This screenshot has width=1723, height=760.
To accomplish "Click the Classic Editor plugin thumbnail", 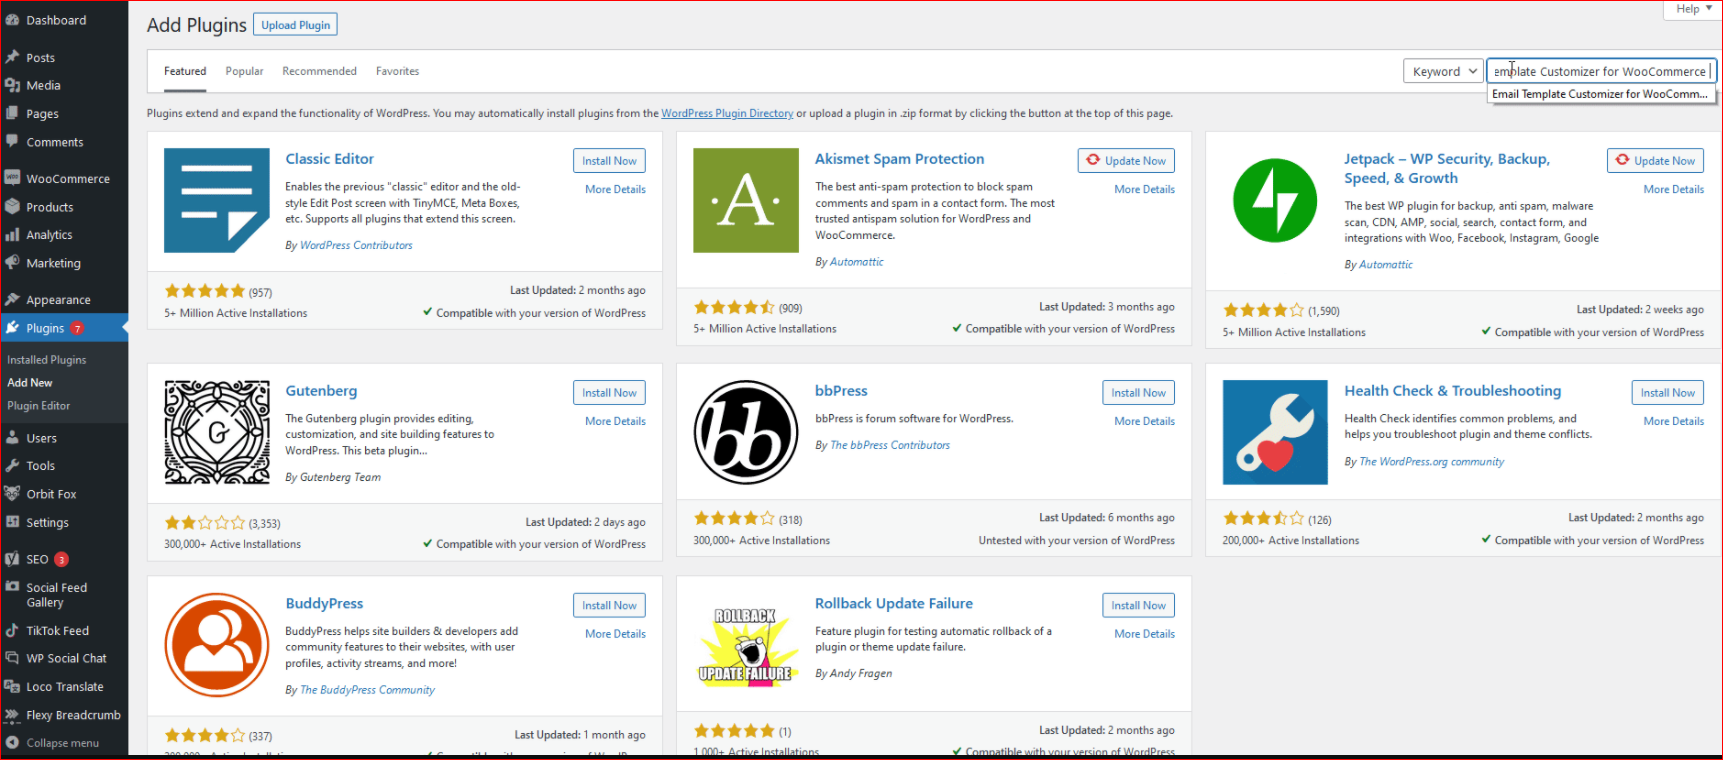I will [217, 200].
